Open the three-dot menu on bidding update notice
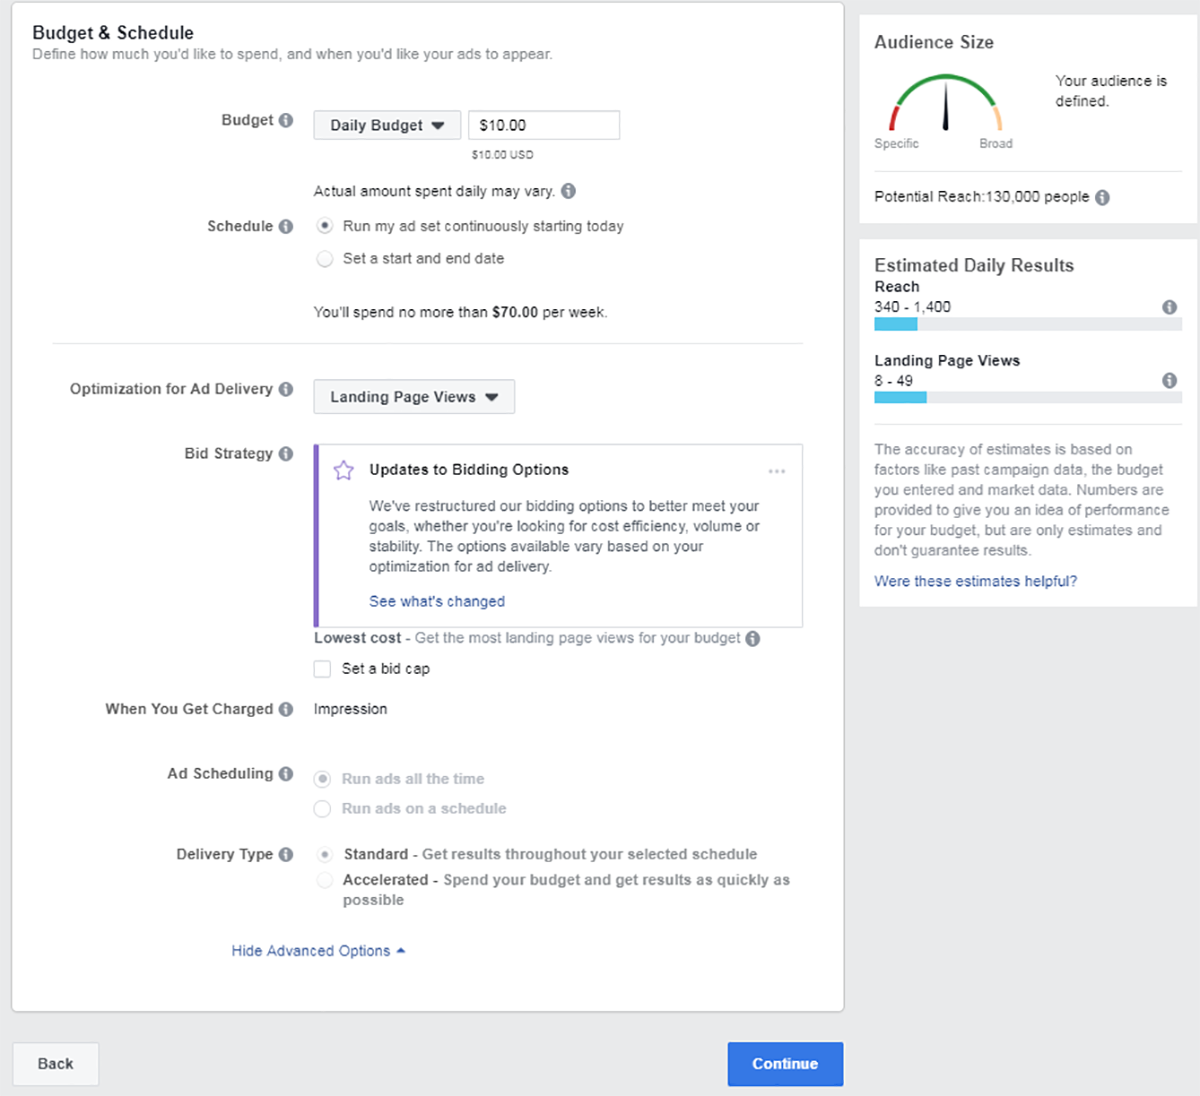 tap(777, 471)
